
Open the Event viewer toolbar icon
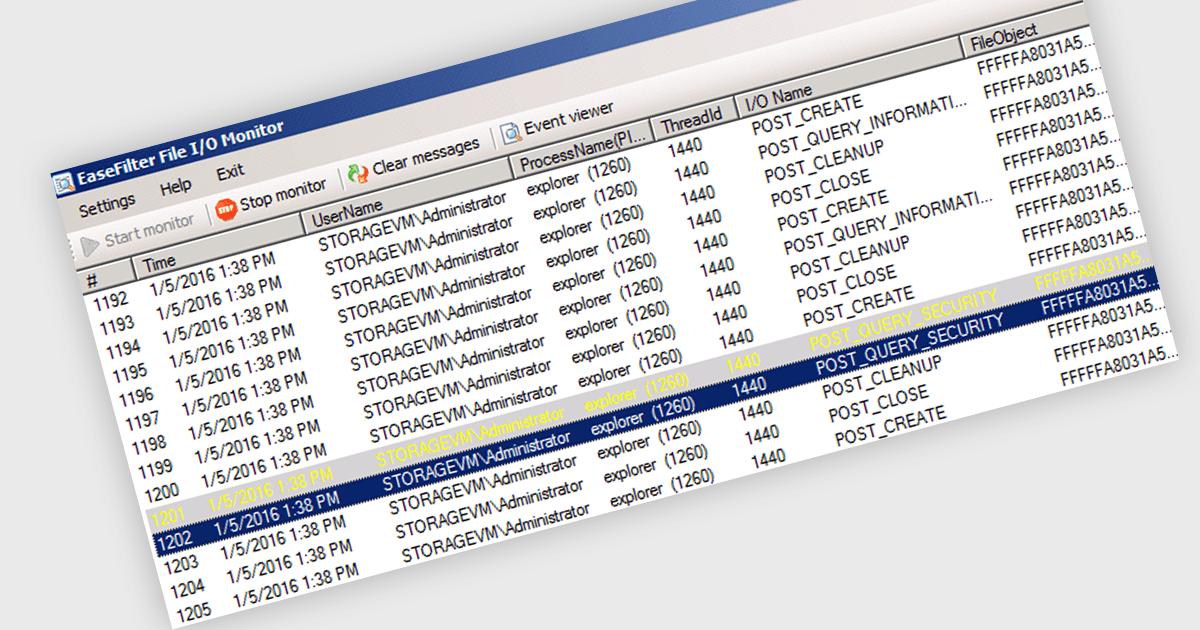511,132
